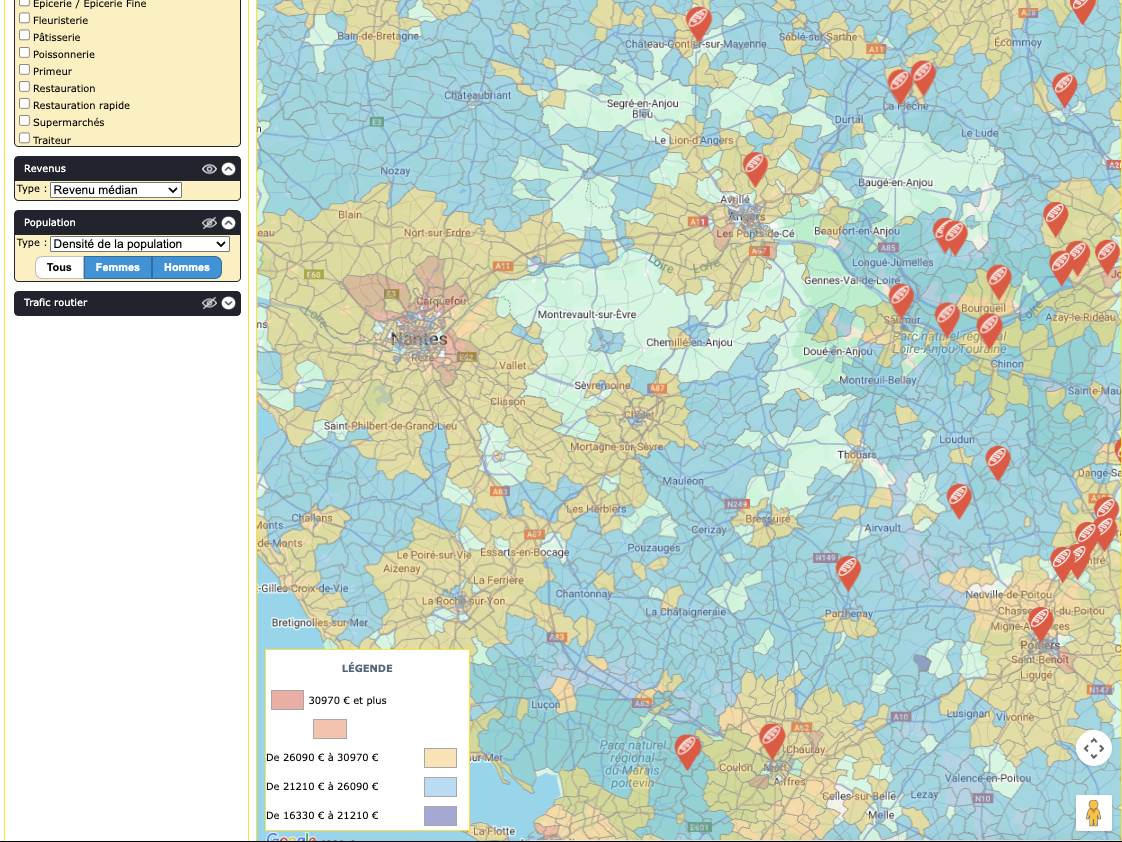Open Densité de la population dropdown

coord(140,244)
